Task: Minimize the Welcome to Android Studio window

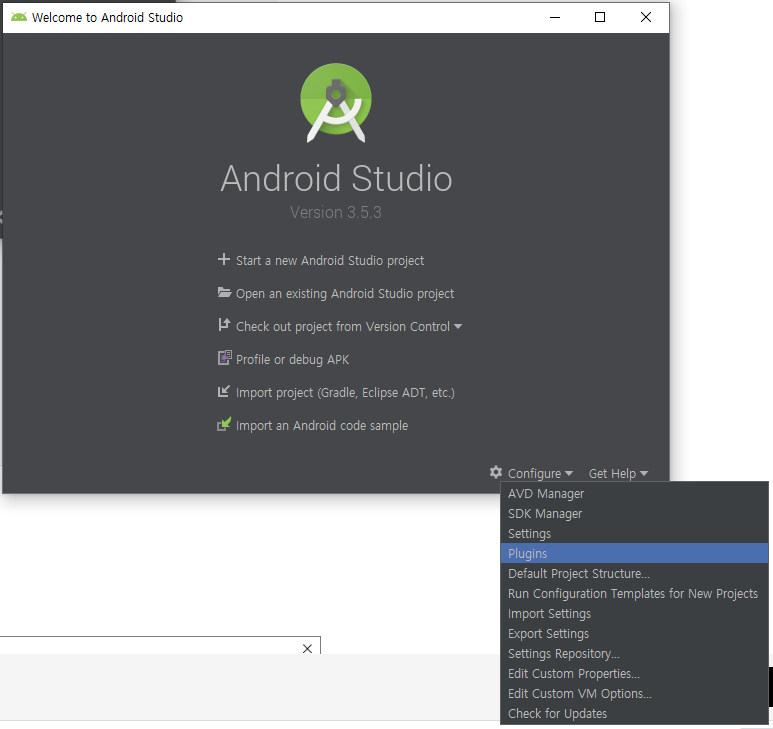Action: 555,17
